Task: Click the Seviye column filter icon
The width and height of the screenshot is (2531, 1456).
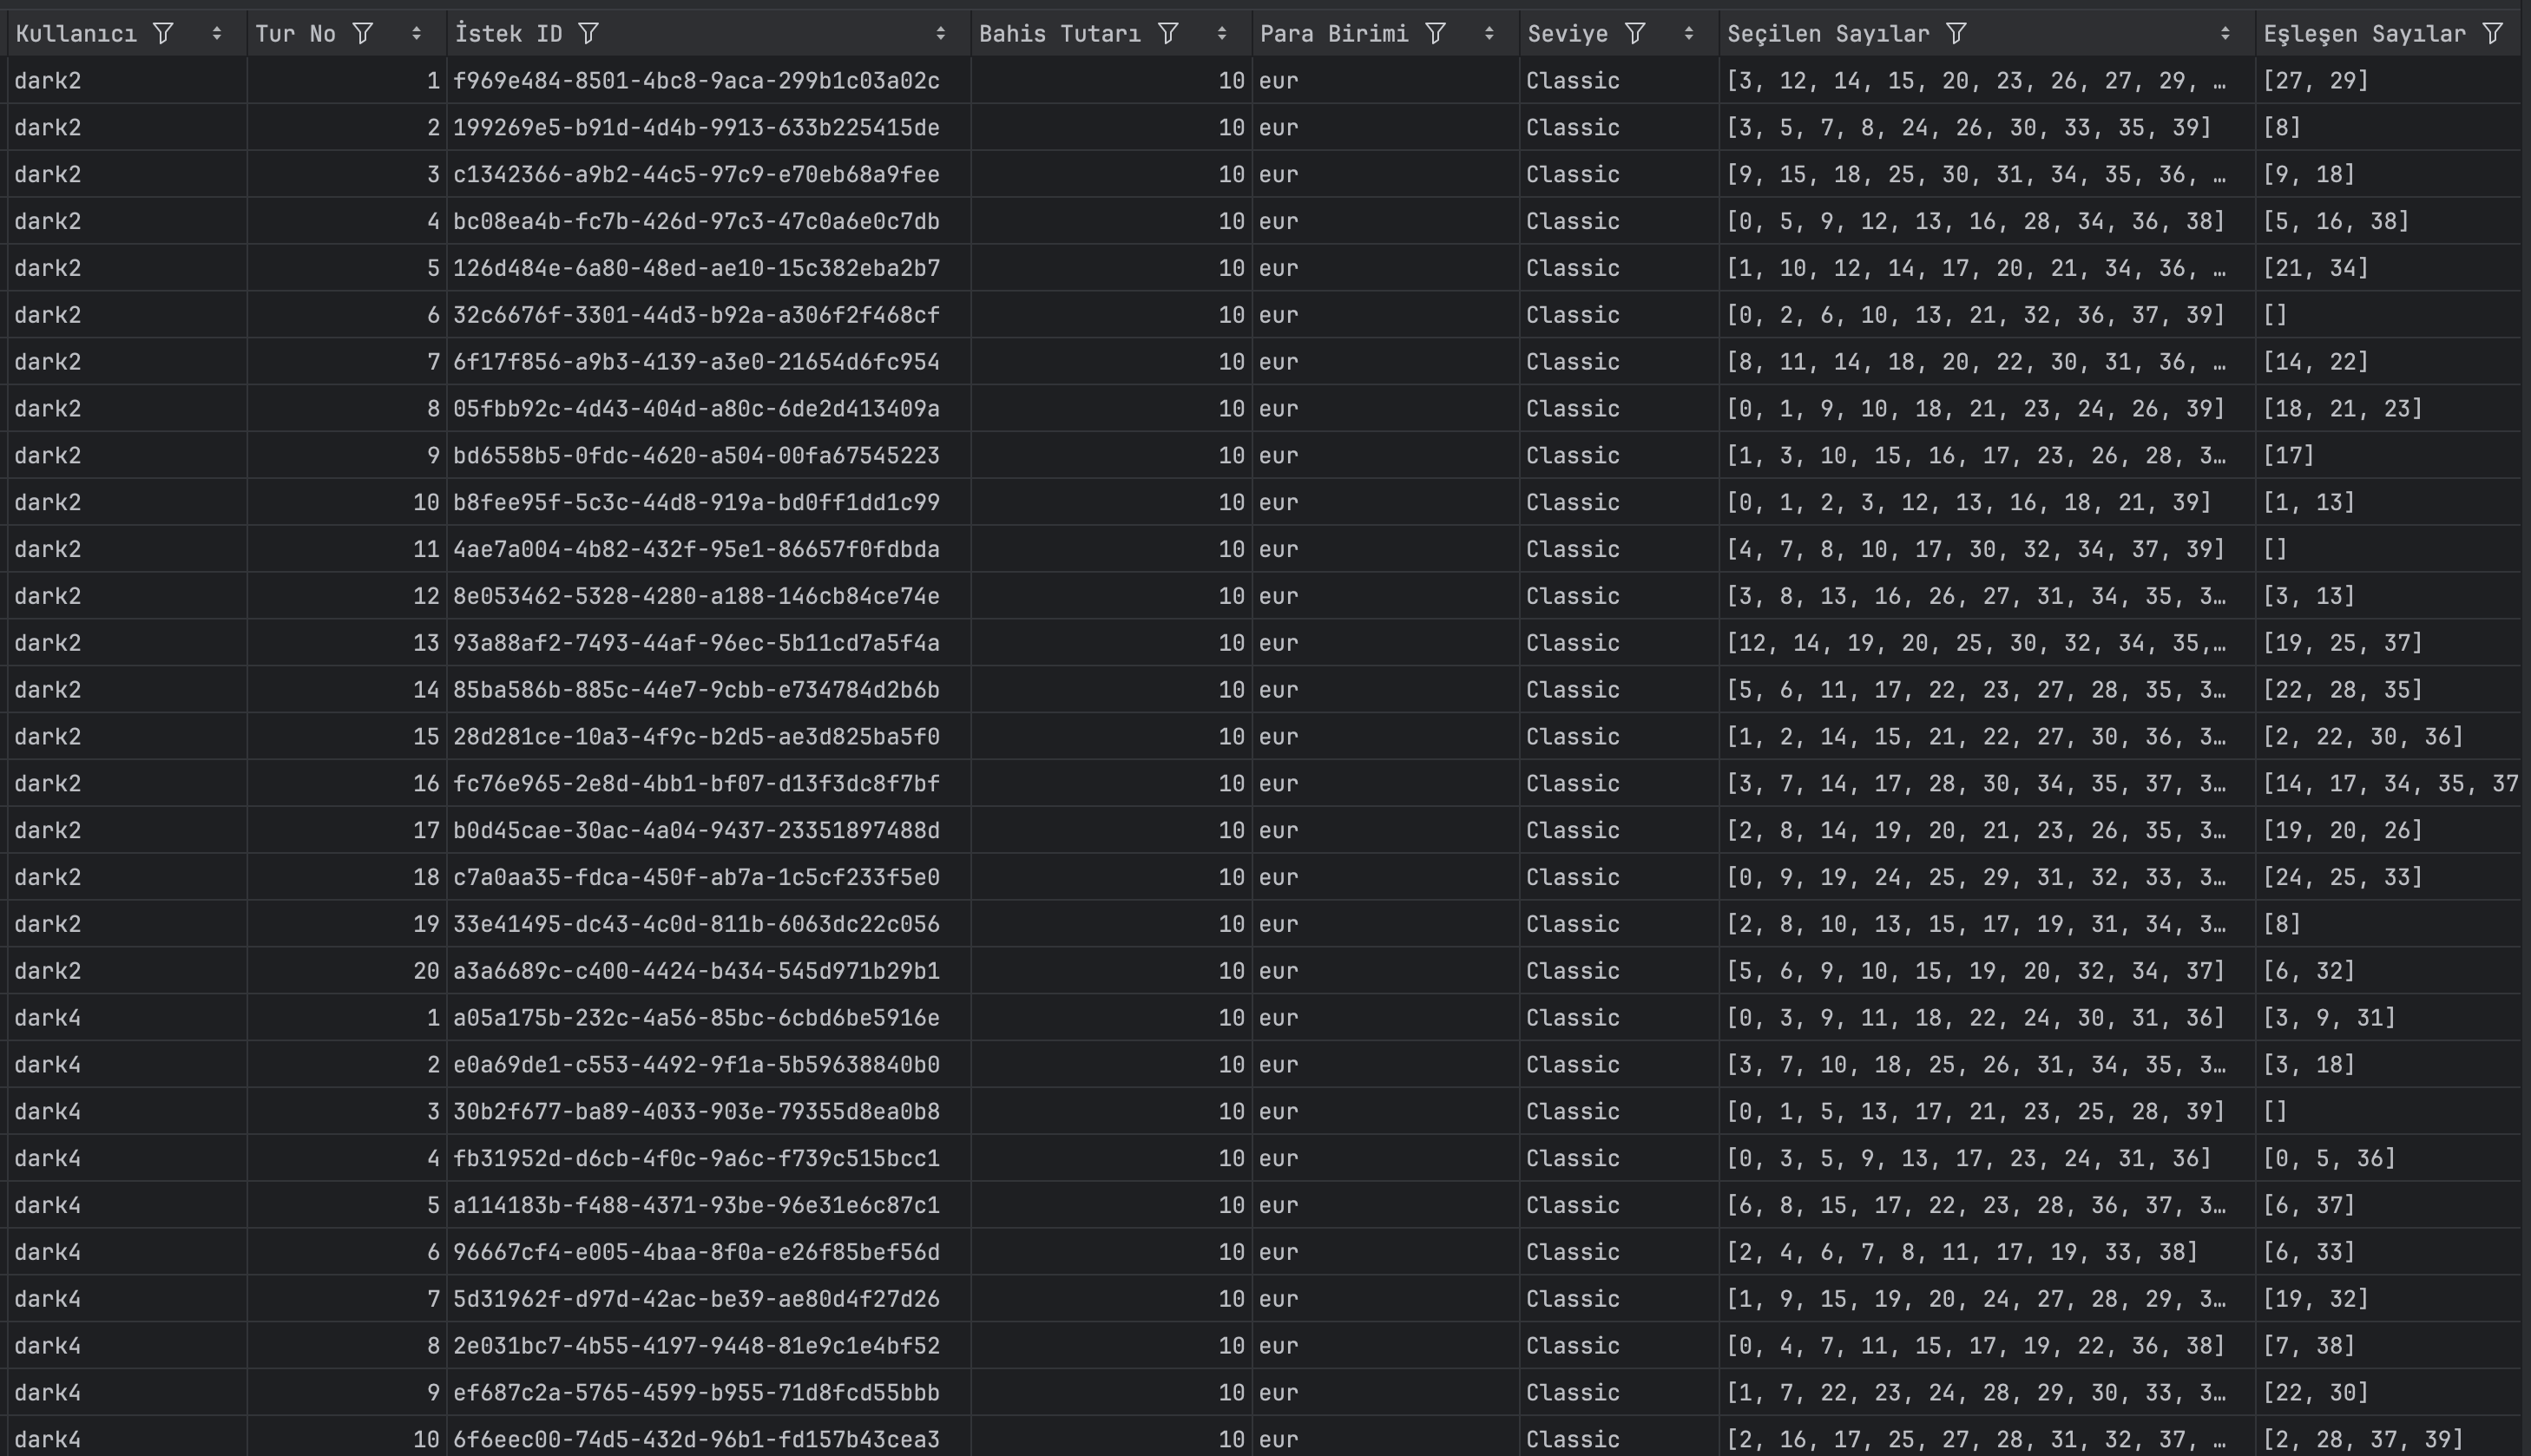Action: (x=1636, y=34)
